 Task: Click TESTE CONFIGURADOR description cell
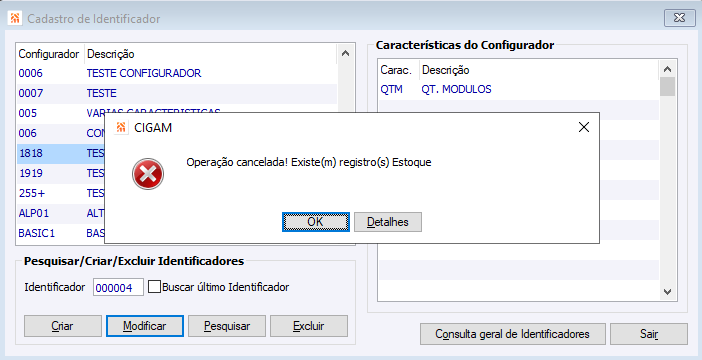tap(144, 73)
